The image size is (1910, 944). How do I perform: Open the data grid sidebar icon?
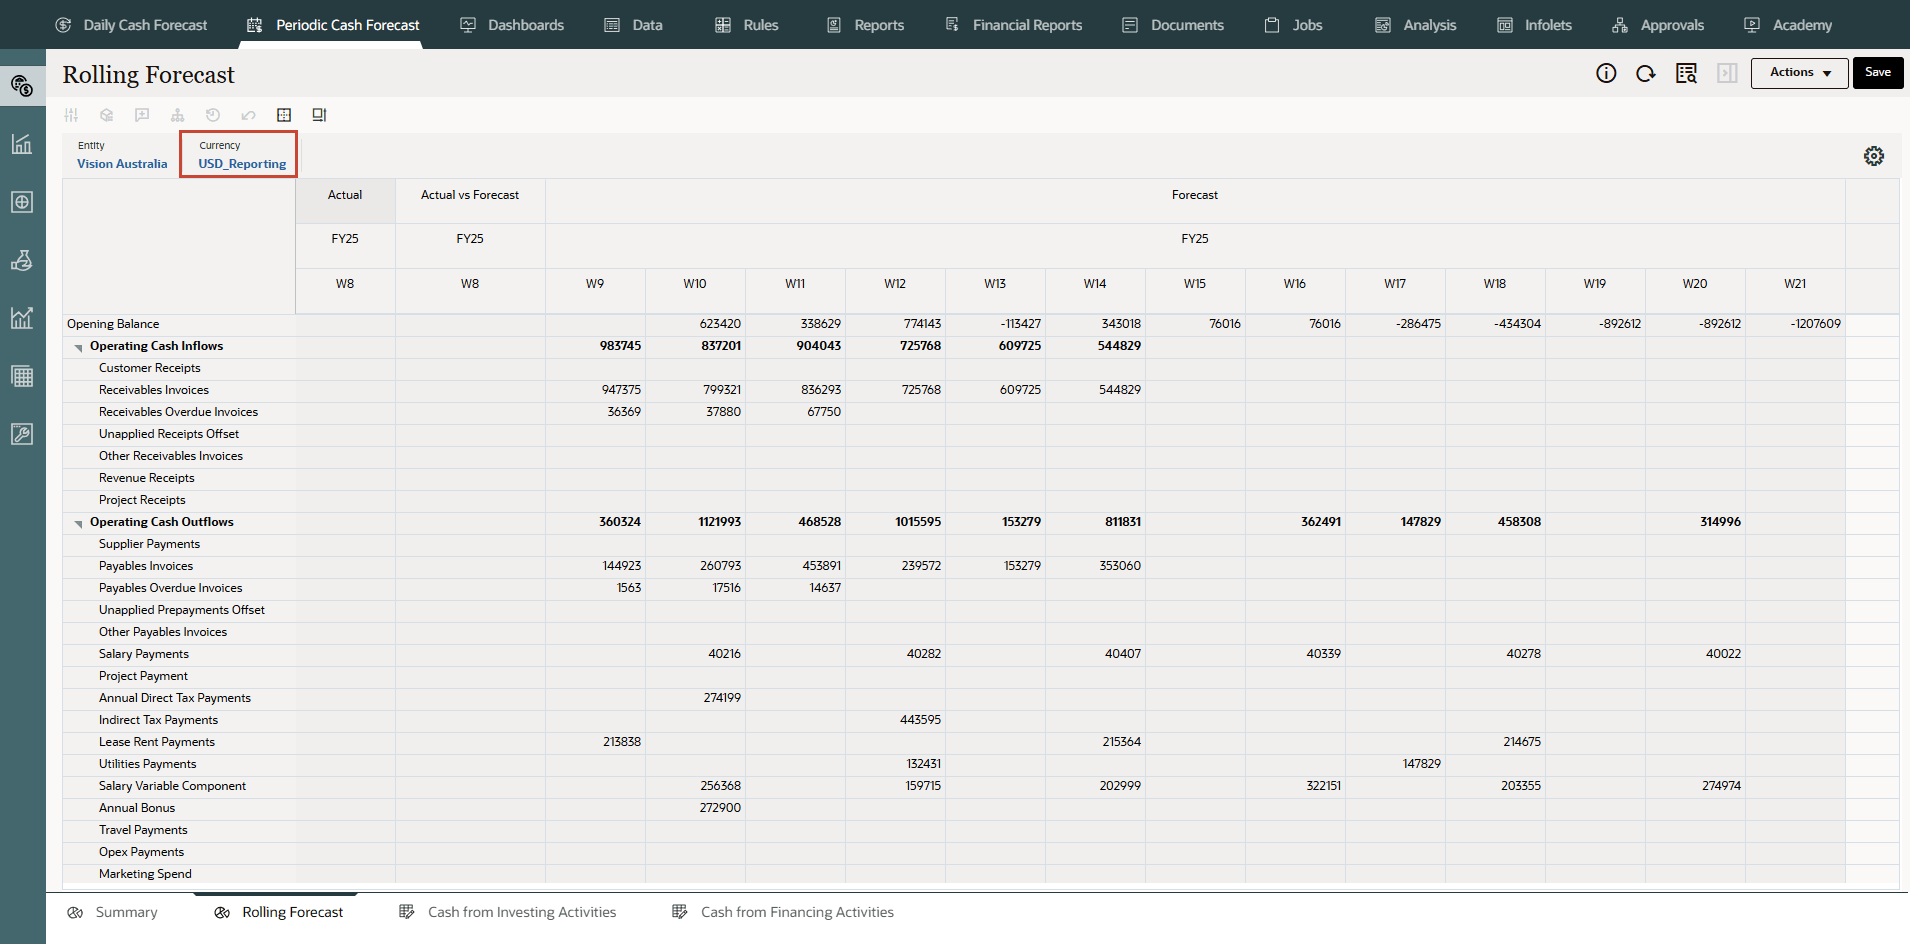coord(22,376)
